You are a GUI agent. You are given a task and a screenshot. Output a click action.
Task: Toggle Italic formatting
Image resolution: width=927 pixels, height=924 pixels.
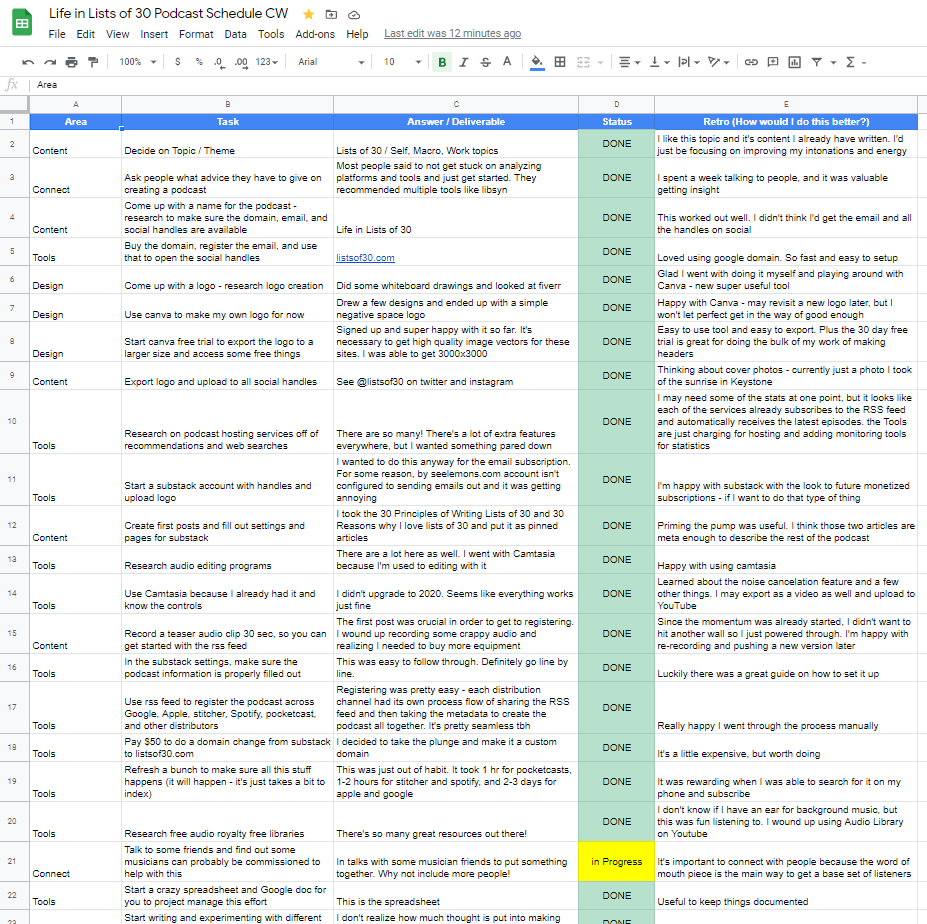click(x=464, y=62)
